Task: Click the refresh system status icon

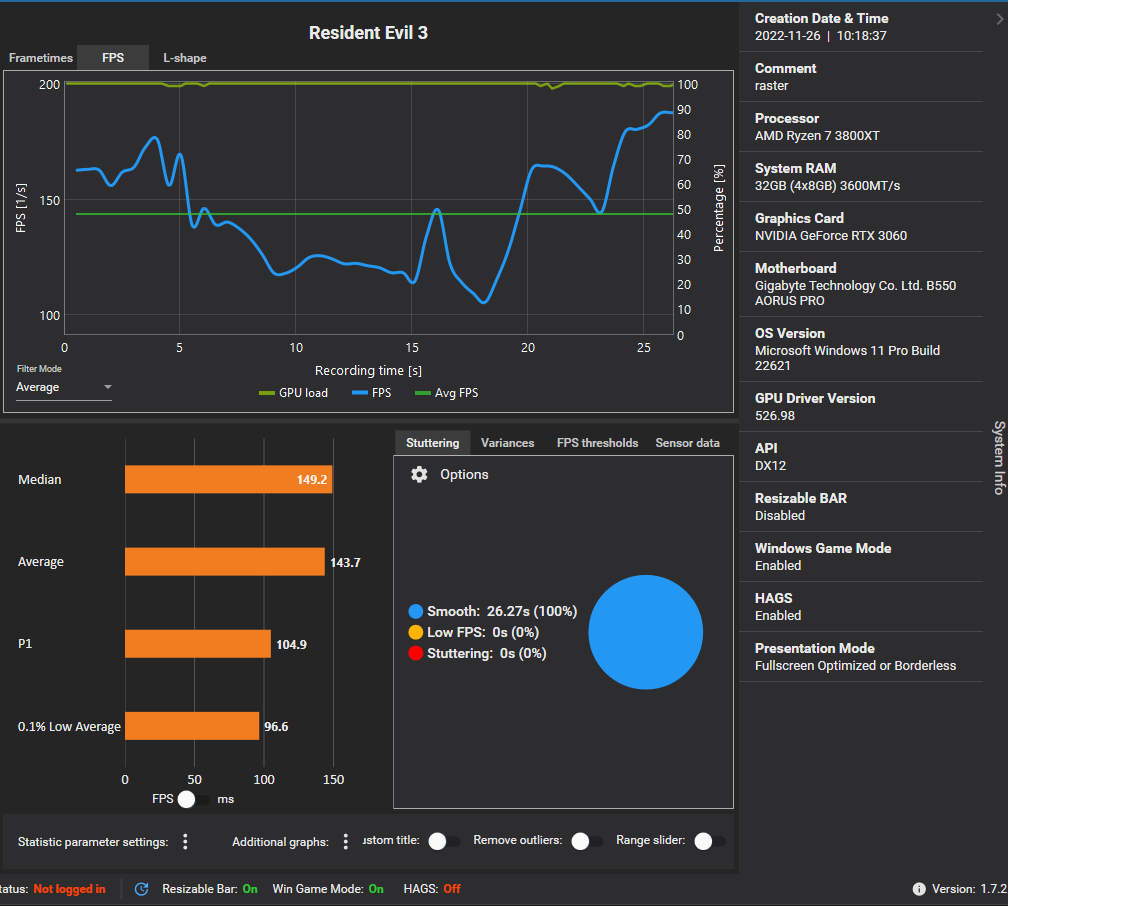Action: [x=142, y=888]
